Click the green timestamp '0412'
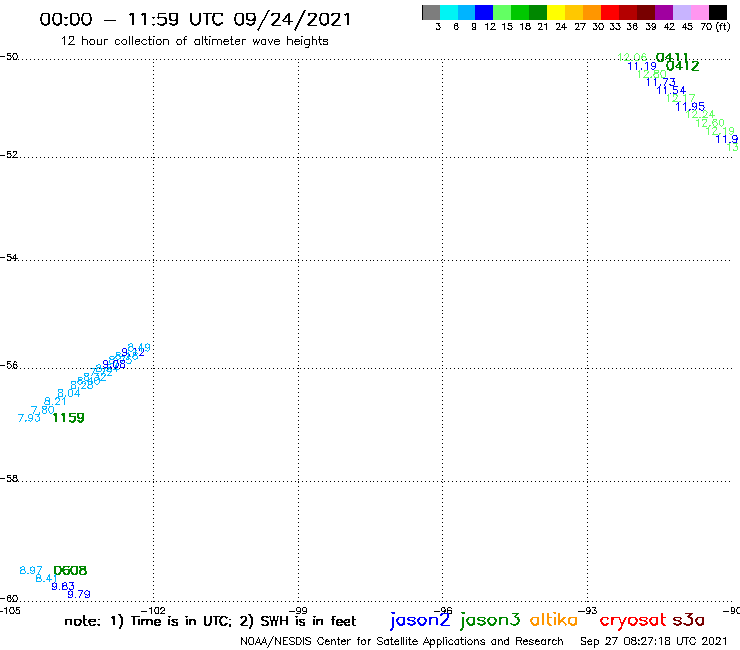The image size is (740, 650). point(682,66)
